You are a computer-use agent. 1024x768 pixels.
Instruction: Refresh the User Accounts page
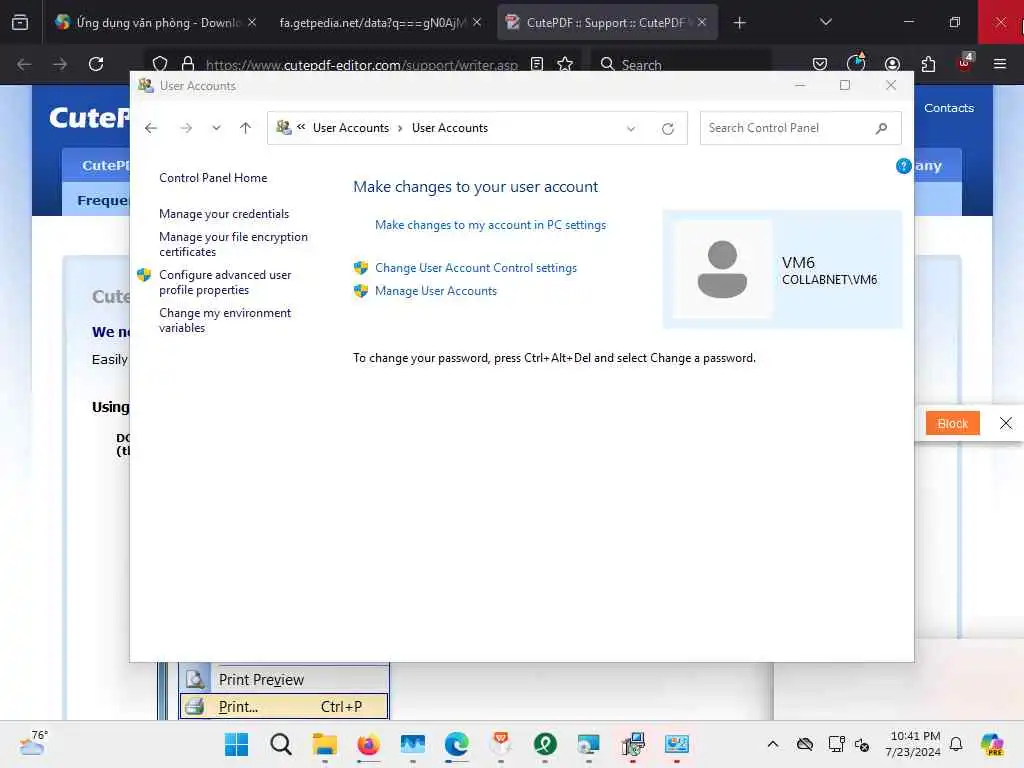pyautogui.click(x=667, y=129)
